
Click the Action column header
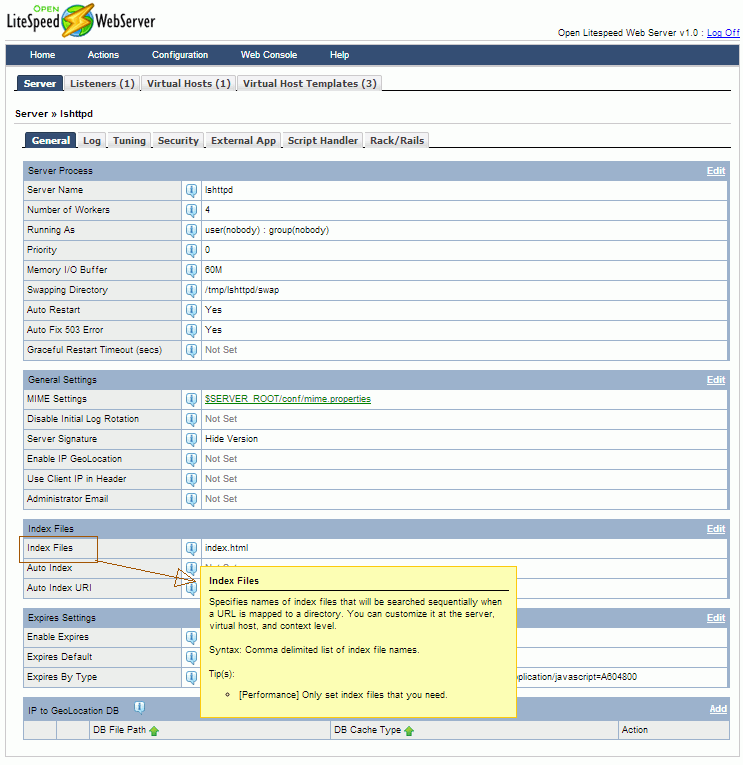[x=635, y=730]
